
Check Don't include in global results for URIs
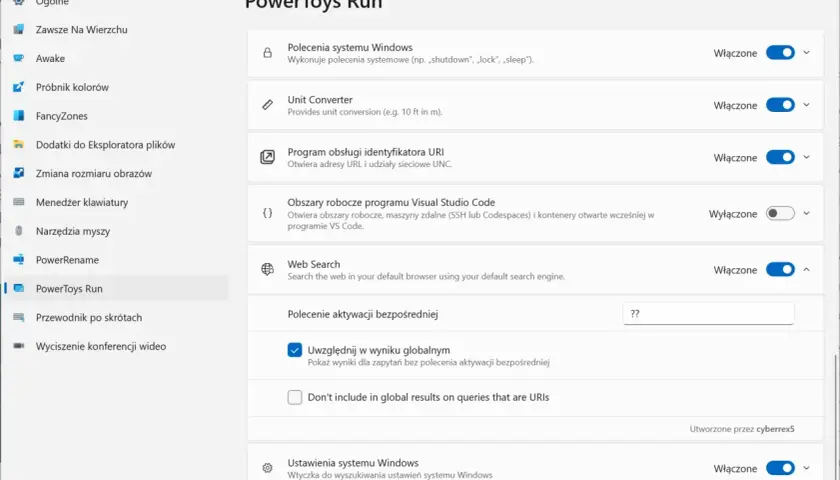click(295, 397)
